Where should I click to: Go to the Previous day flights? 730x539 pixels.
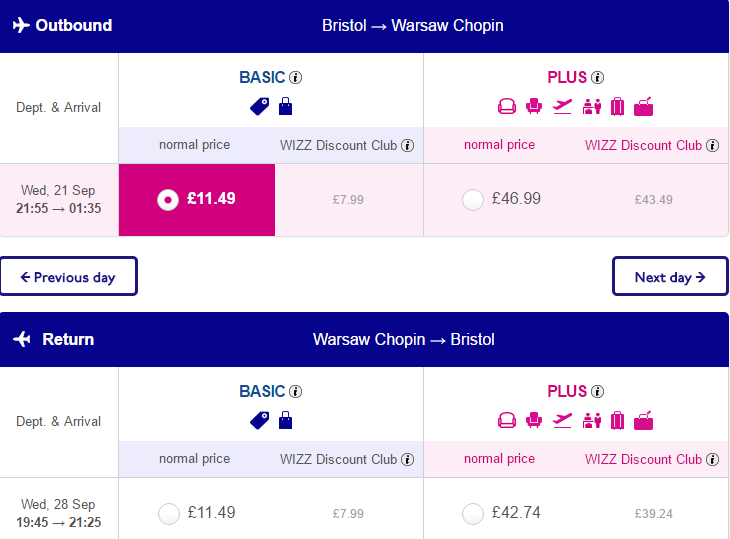(68, 276)
